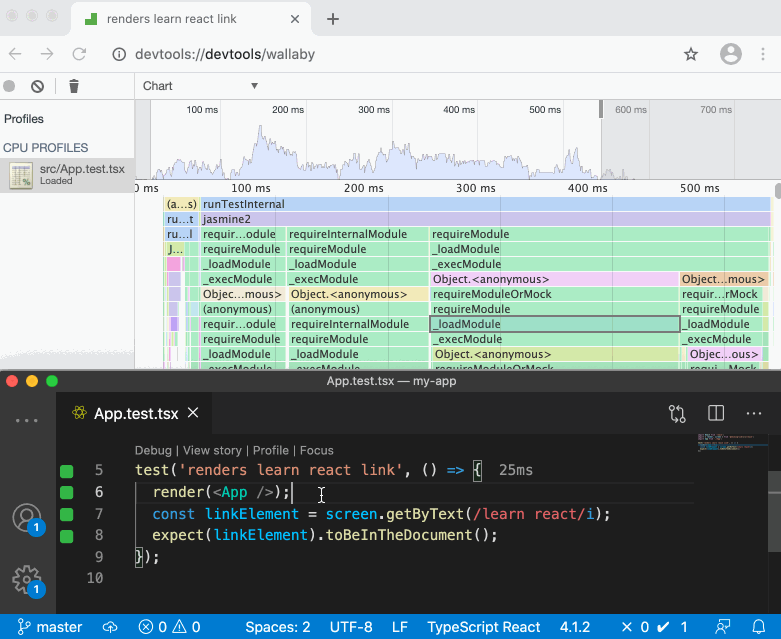
Task: Click linkElement on line 8
Action: coord(261,535)
